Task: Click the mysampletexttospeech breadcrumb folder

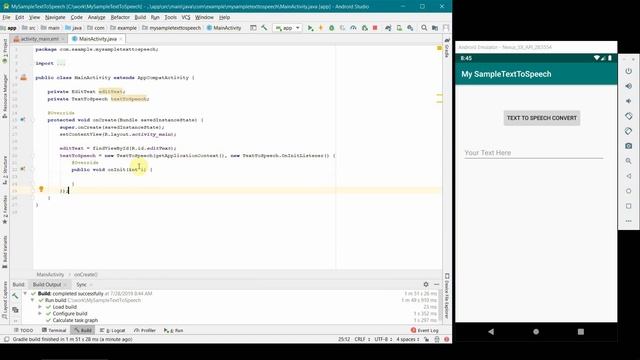Action: [x=172, y=28]
